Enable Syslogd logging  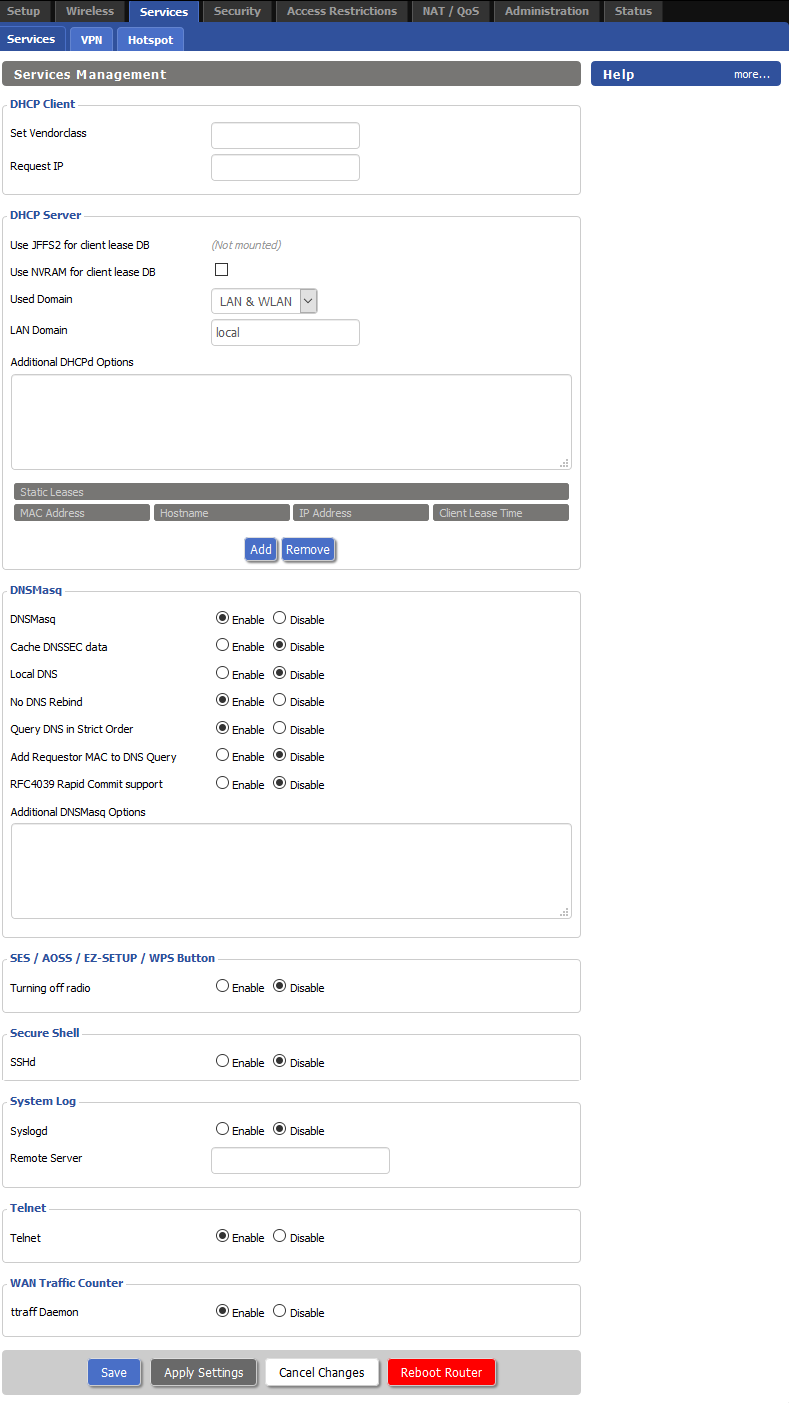[x=223, y=1129]
